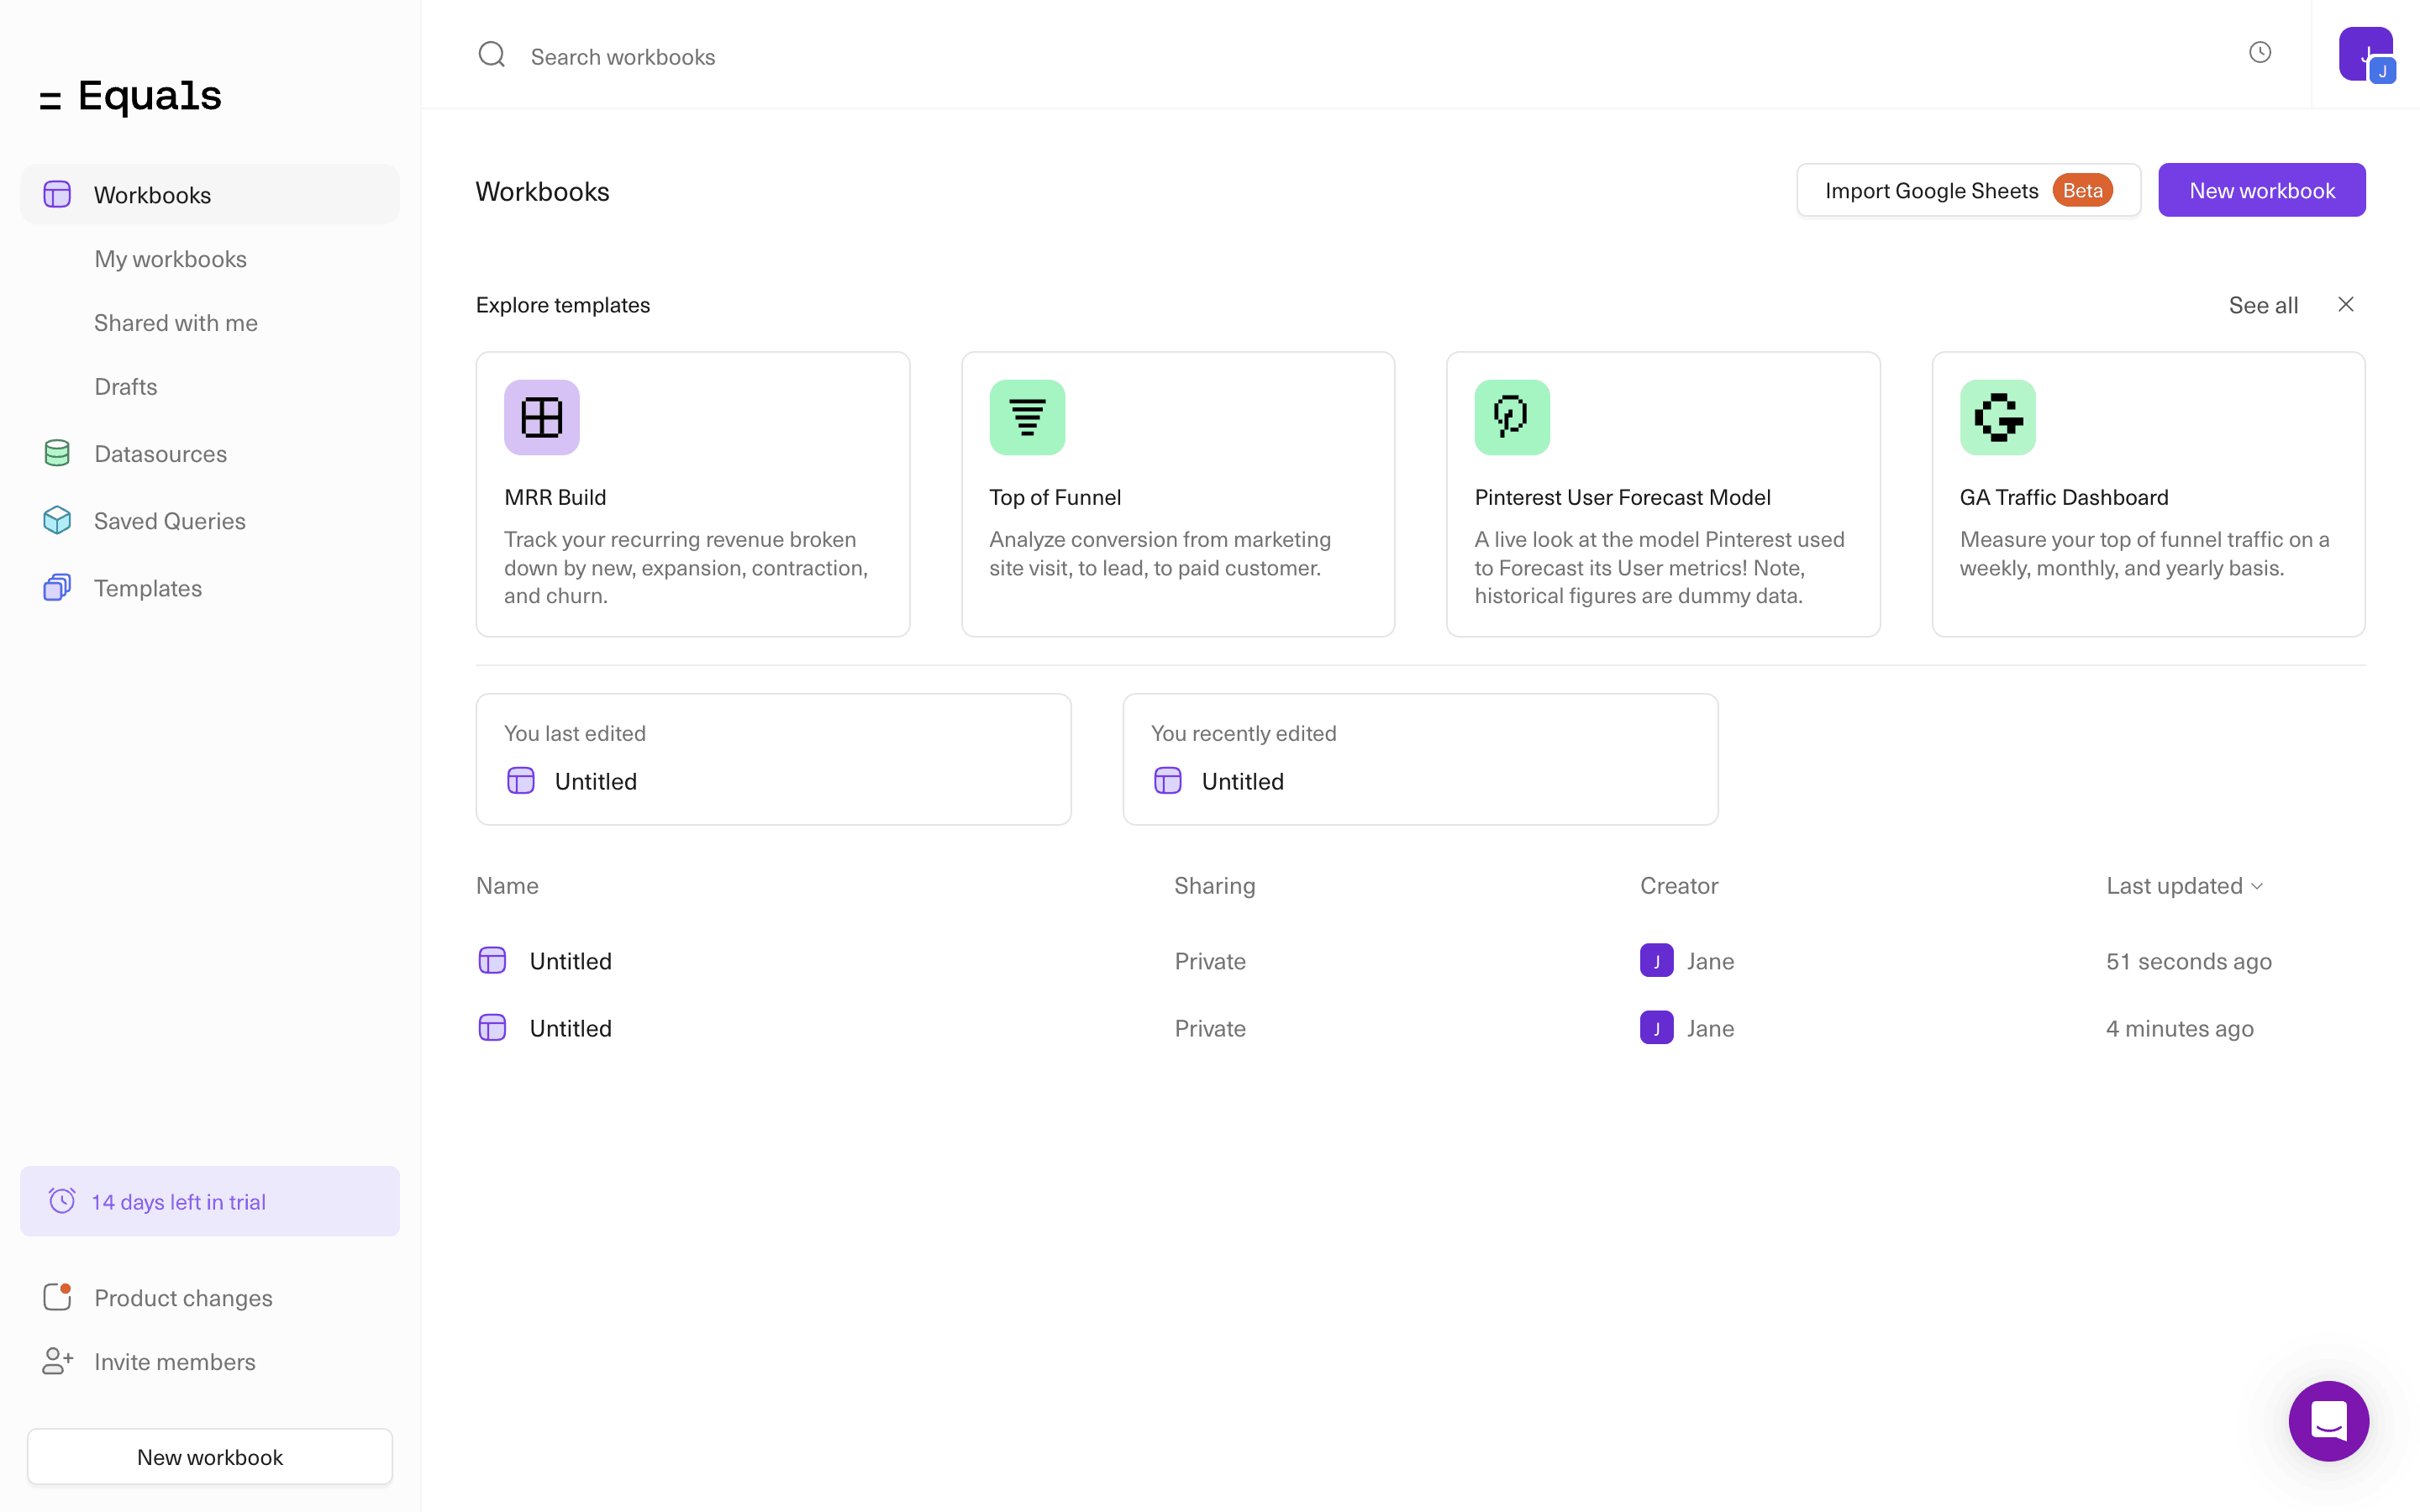Go to Shared with me

click(x=175, y=323)
